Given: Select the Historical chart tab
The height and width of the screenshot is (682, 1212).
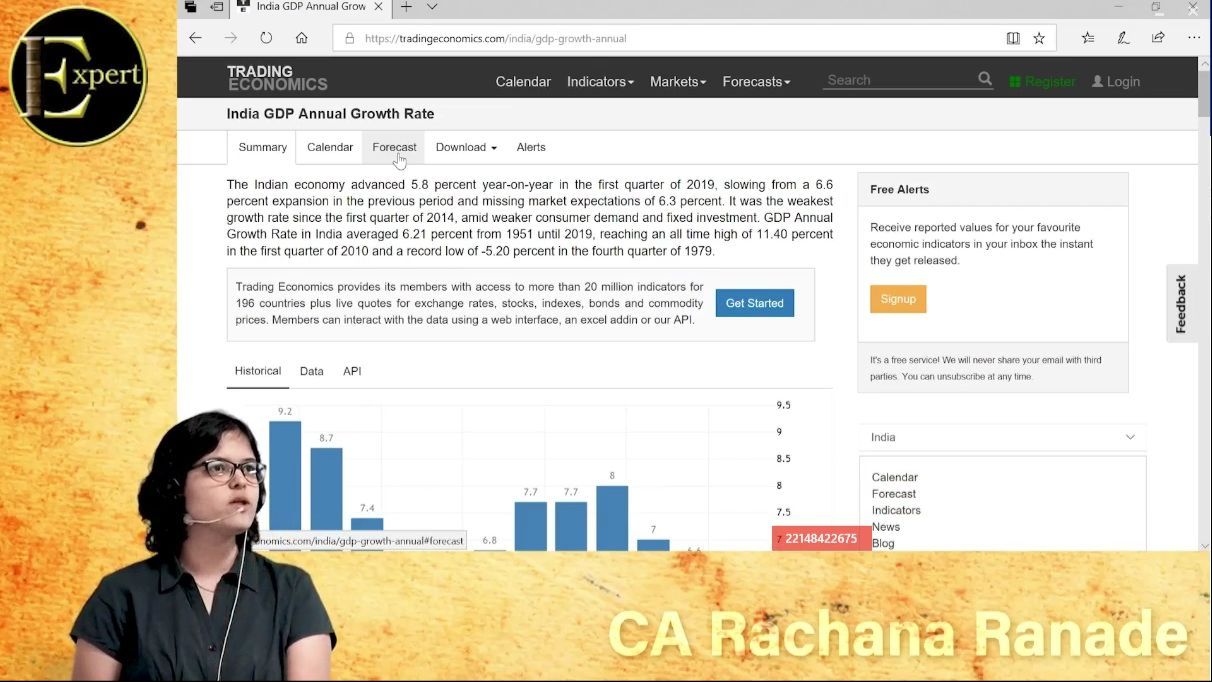Looking at the screenshot, I should (258, 371).
